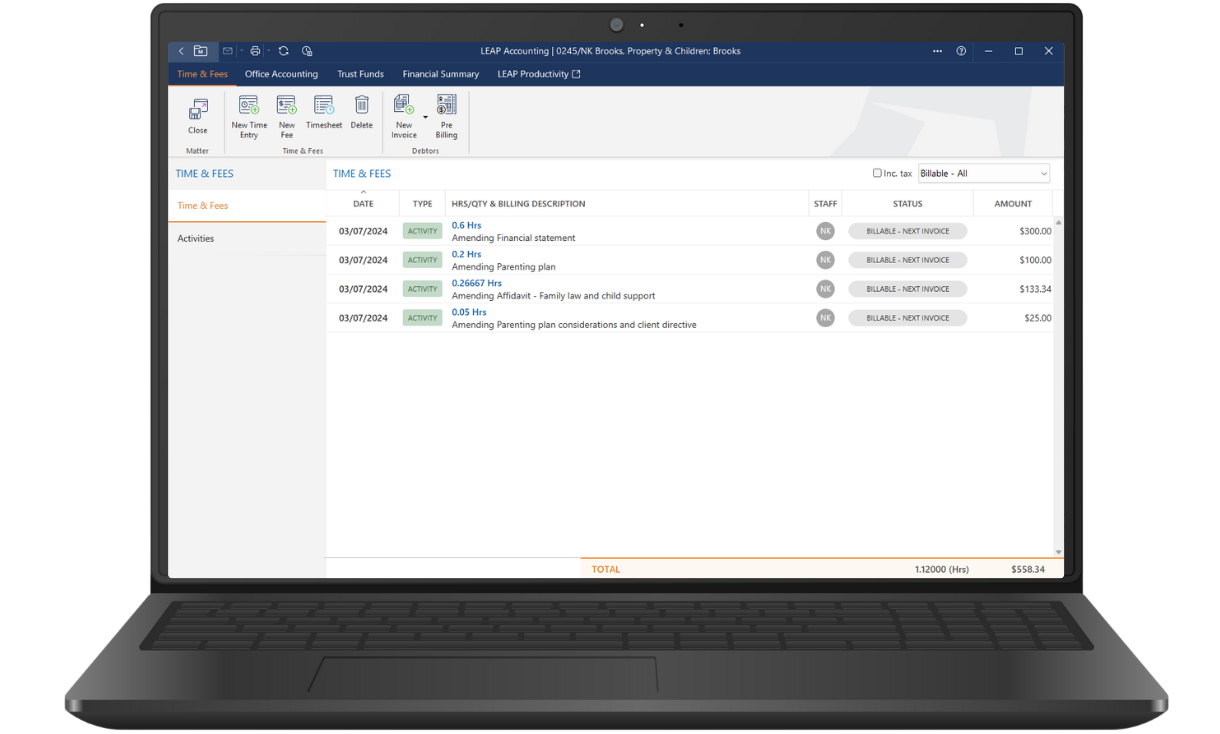Click the New Fee button
The width and height of the screenshot is (1220, 734).
pos(287,117)
